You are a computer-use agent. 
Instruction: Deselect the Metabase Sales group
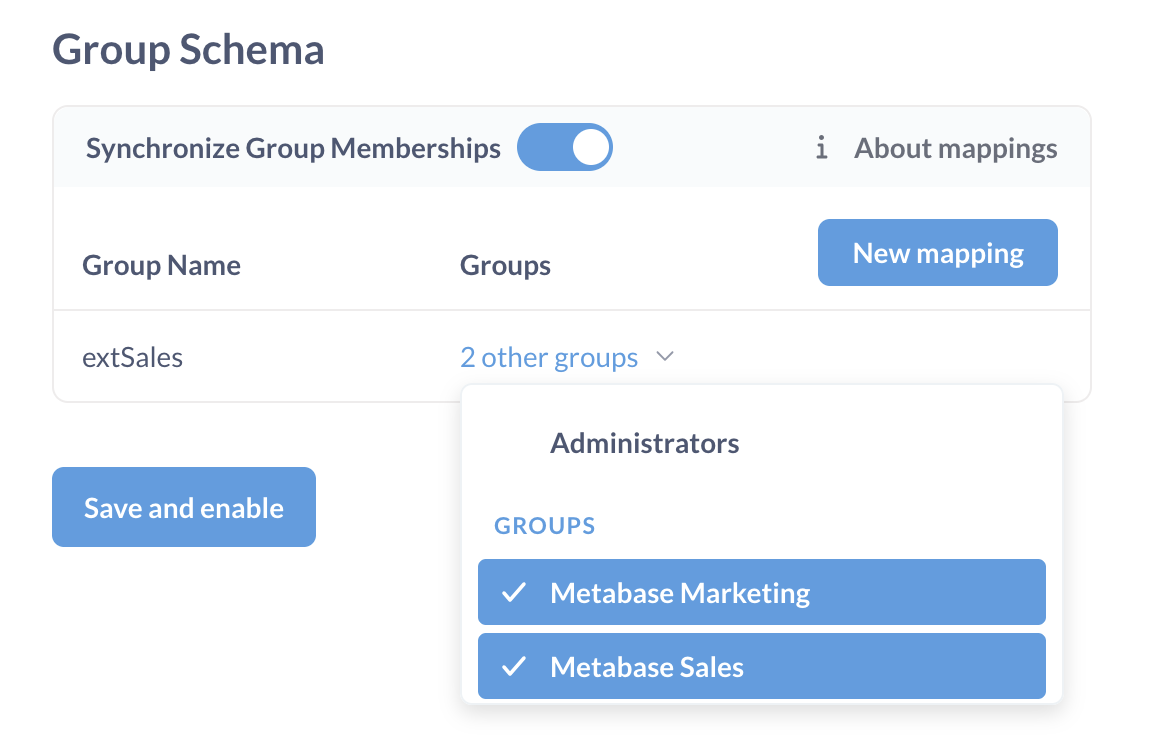[647, 666]
